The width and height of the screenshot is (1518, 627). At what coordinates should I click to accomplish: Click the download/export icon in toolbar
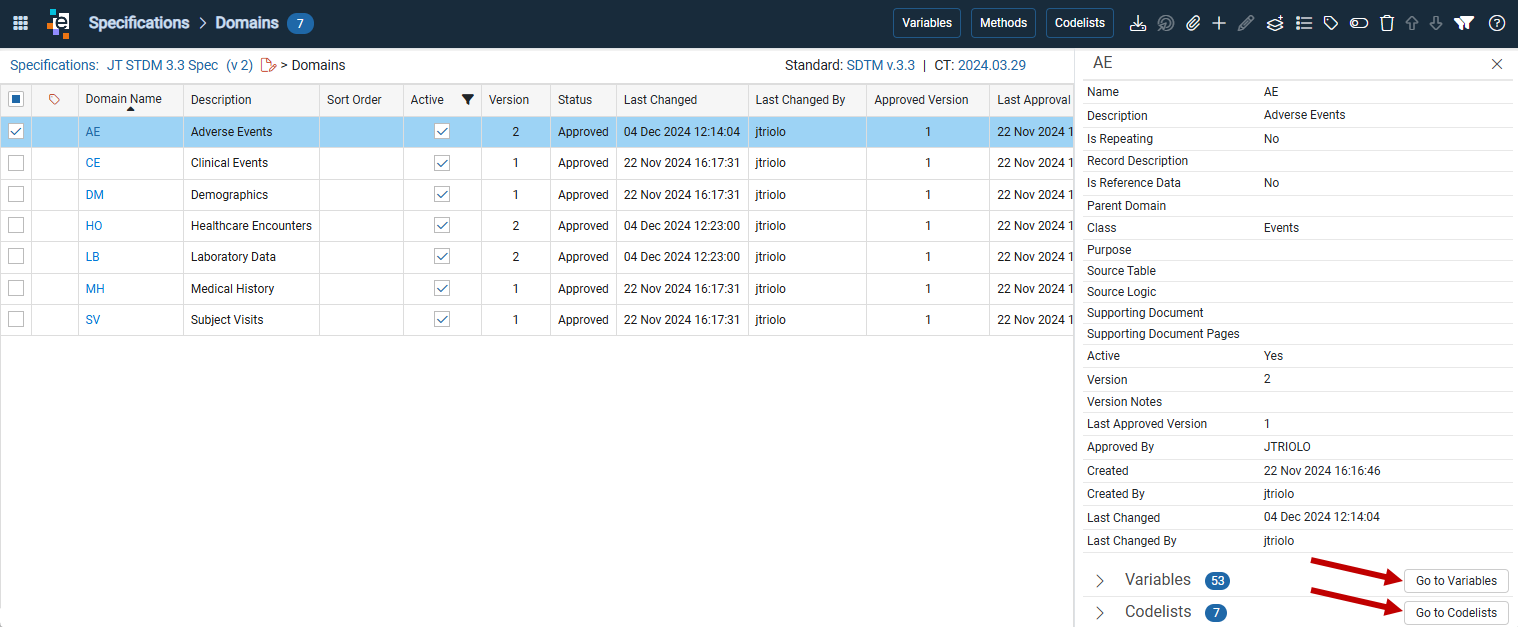click(1137, 23)
